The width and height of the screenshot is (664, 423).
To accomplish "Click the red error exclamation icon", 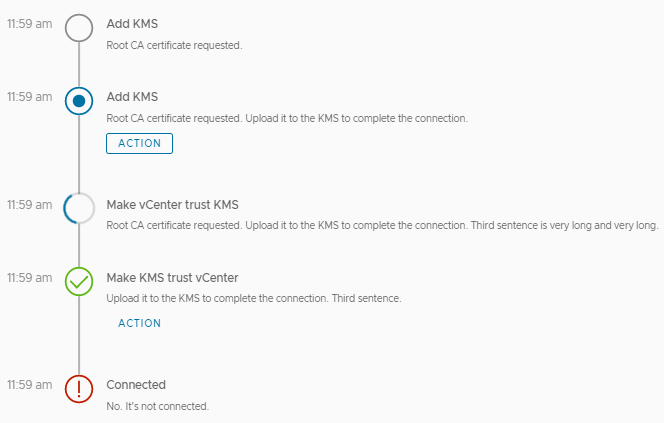I will point(79,388).
